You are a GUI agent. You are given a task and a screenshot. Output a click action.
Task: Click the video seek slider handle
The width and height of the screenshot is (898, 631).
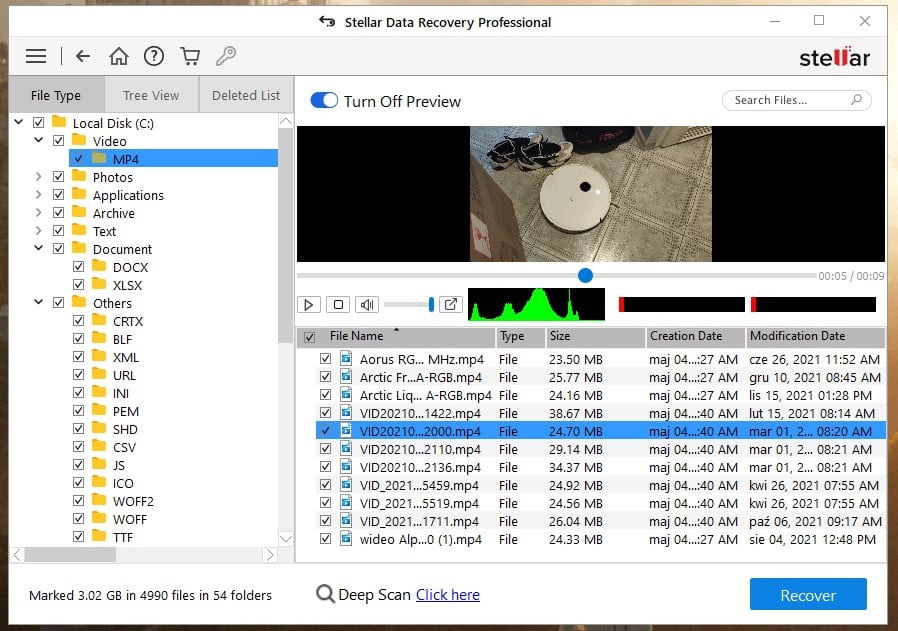click(x=585, y=275)
